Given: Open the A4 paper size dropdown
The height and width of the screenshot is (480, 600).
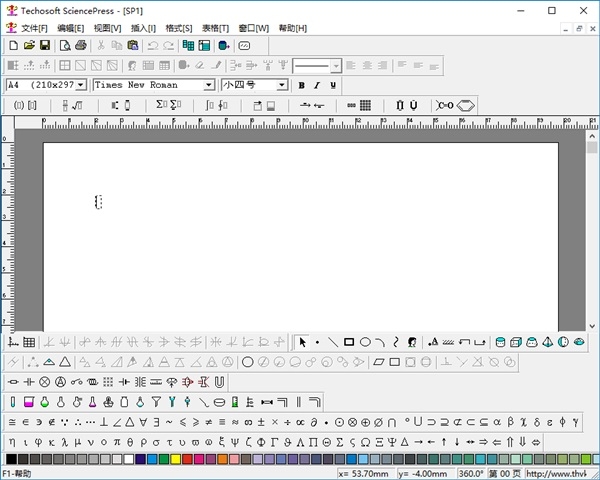Looking at the screenshot, I should [x=81, y=85].
